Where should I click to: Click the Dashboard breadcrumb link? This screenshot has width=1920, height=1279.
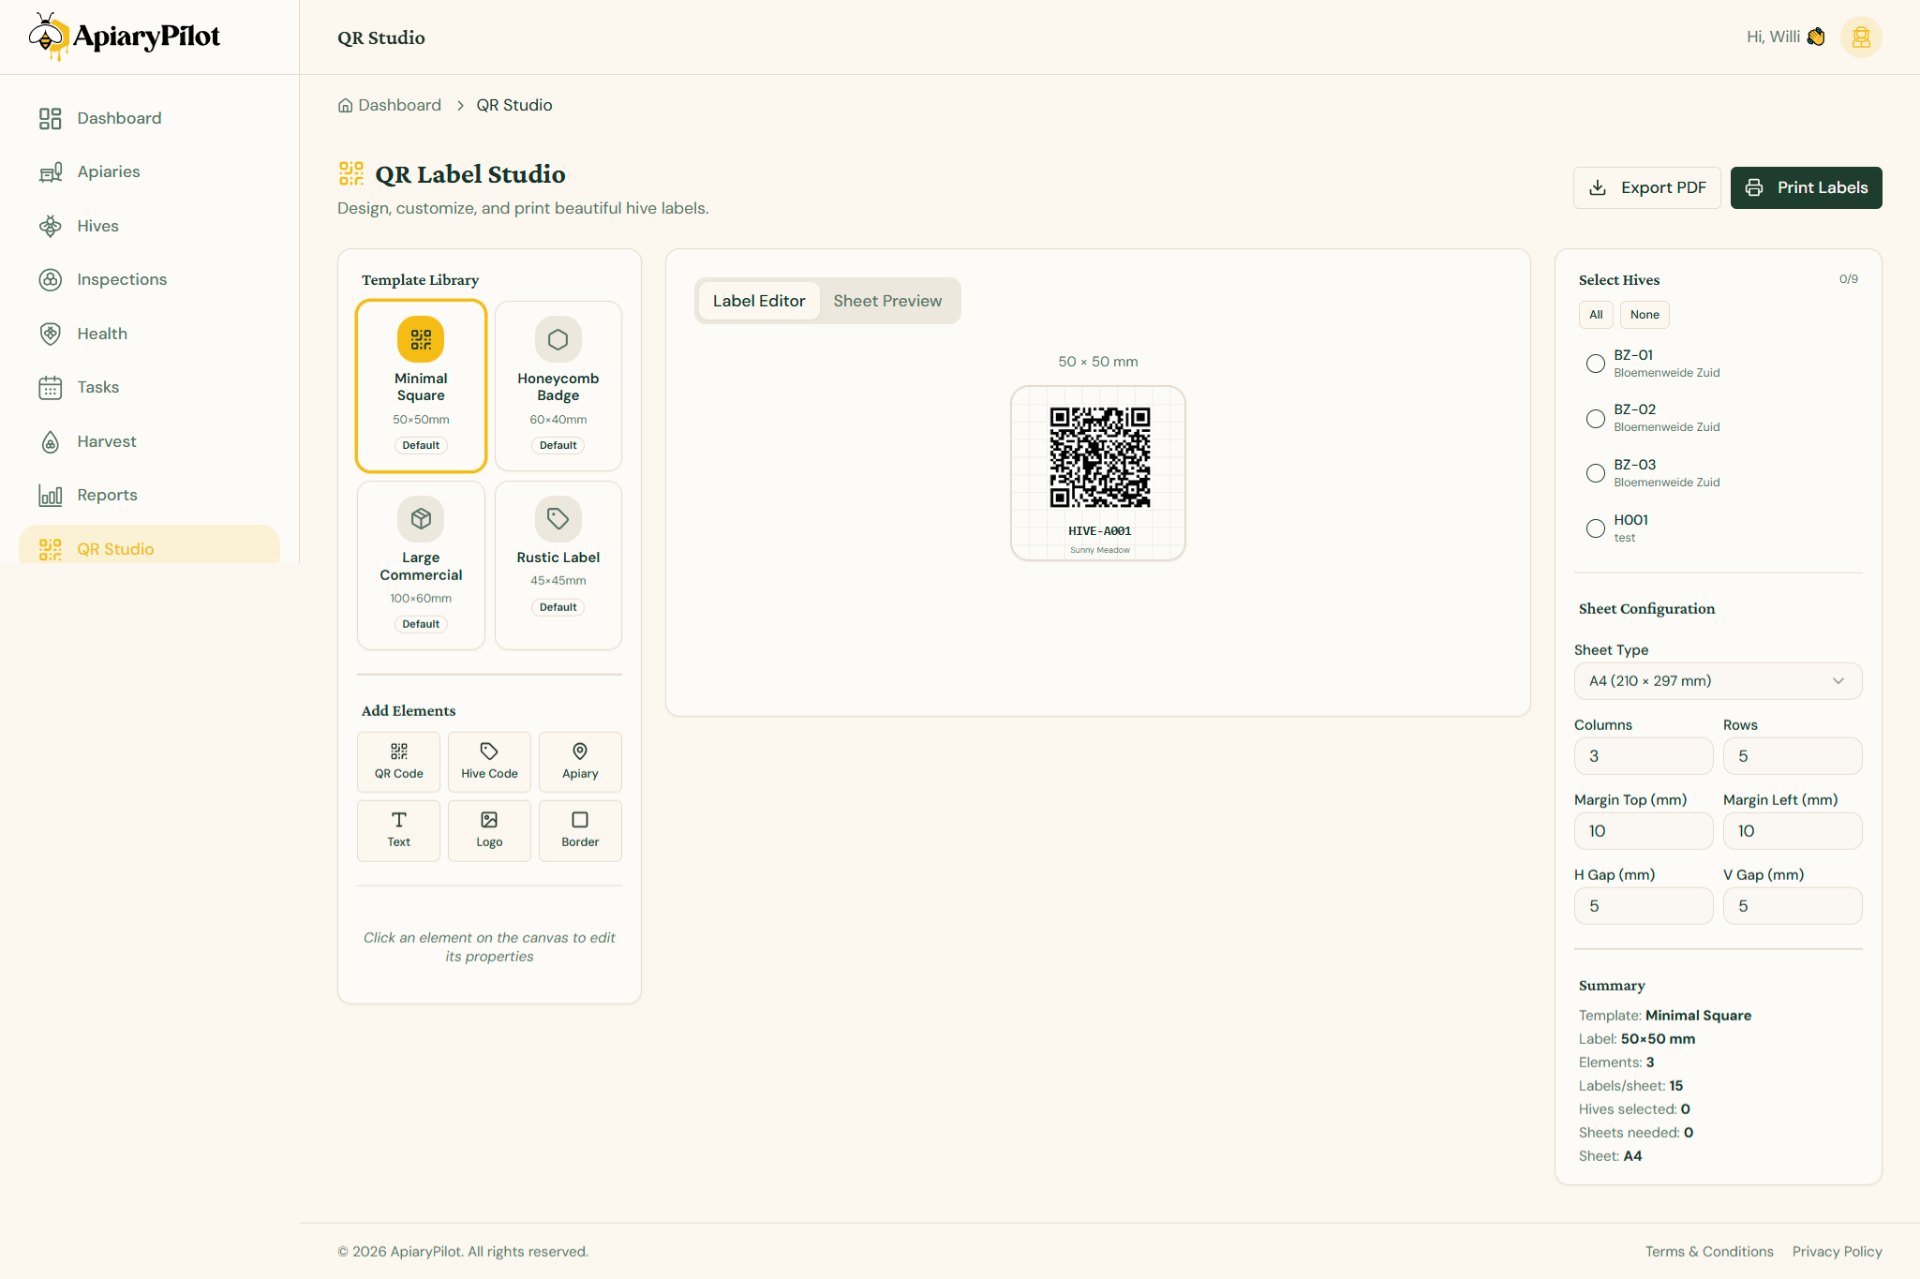click(x=389, y=105)
